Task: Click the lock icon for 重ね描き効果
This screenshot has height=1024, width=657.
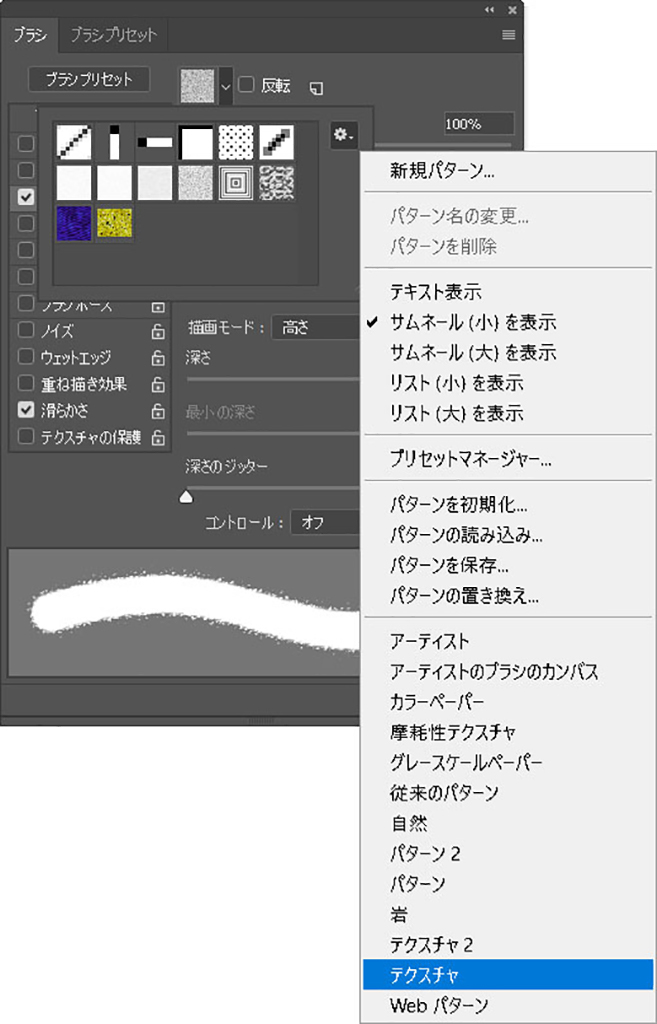Action: [158, 384]
